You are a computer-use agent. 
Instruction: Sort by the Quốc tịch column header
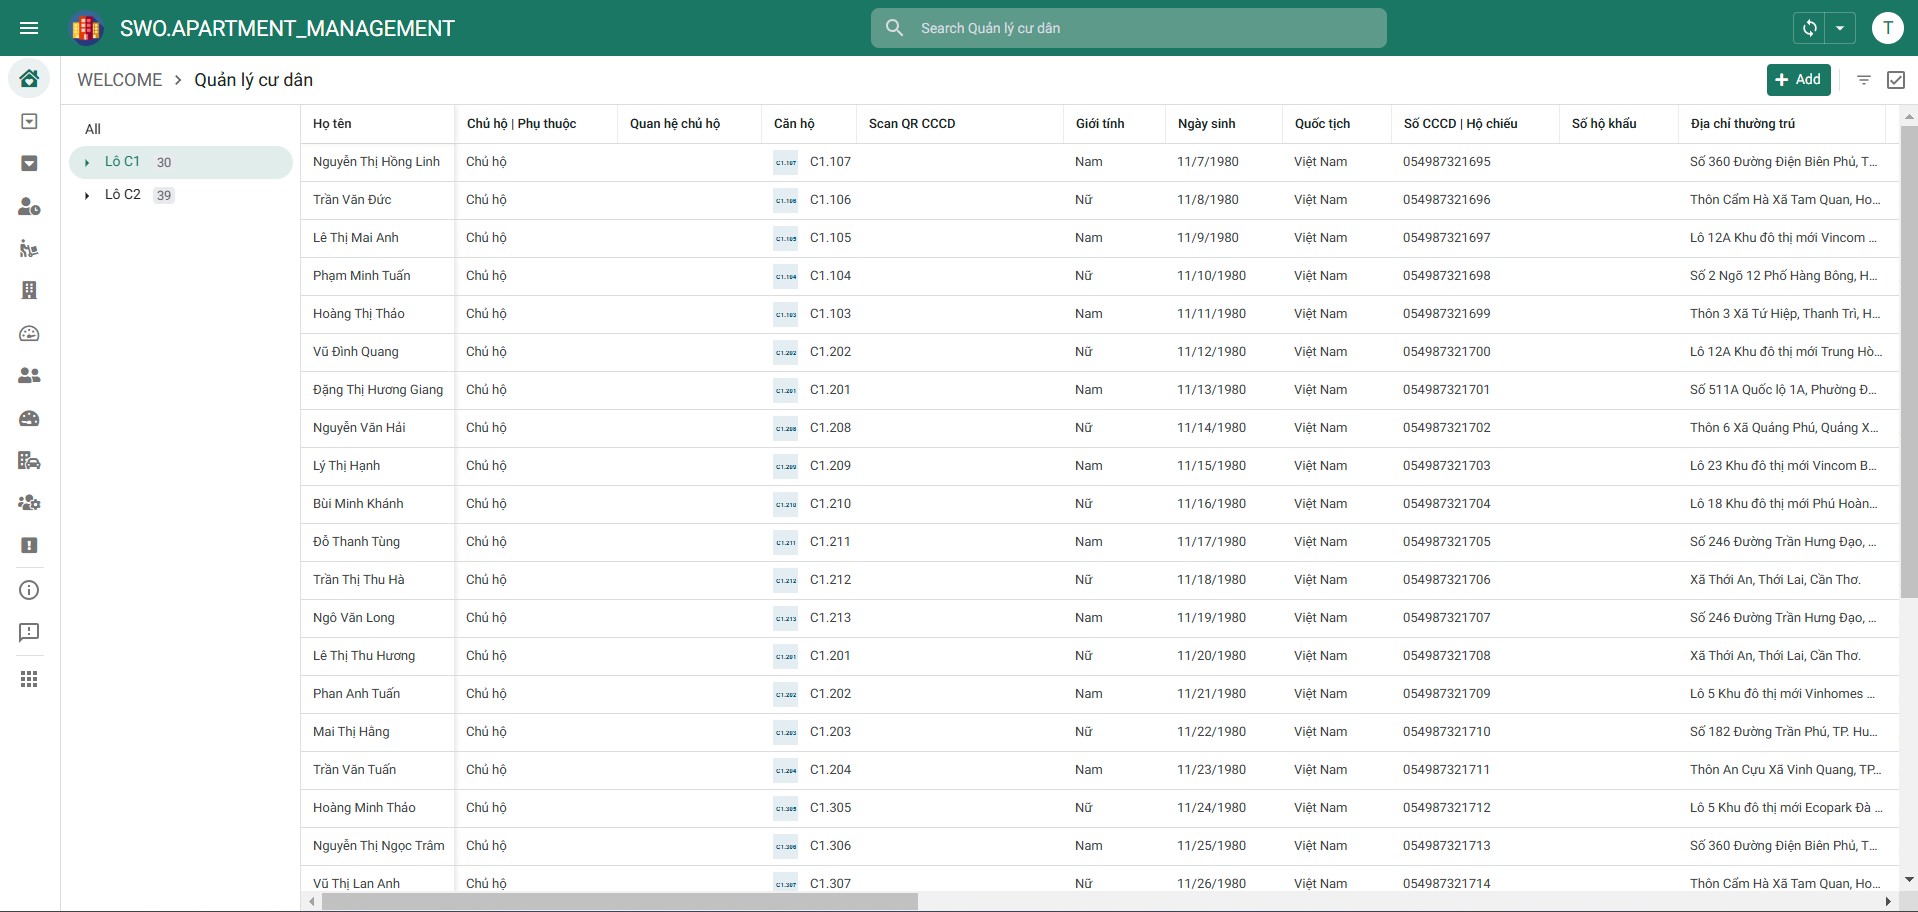point(1322,124)
